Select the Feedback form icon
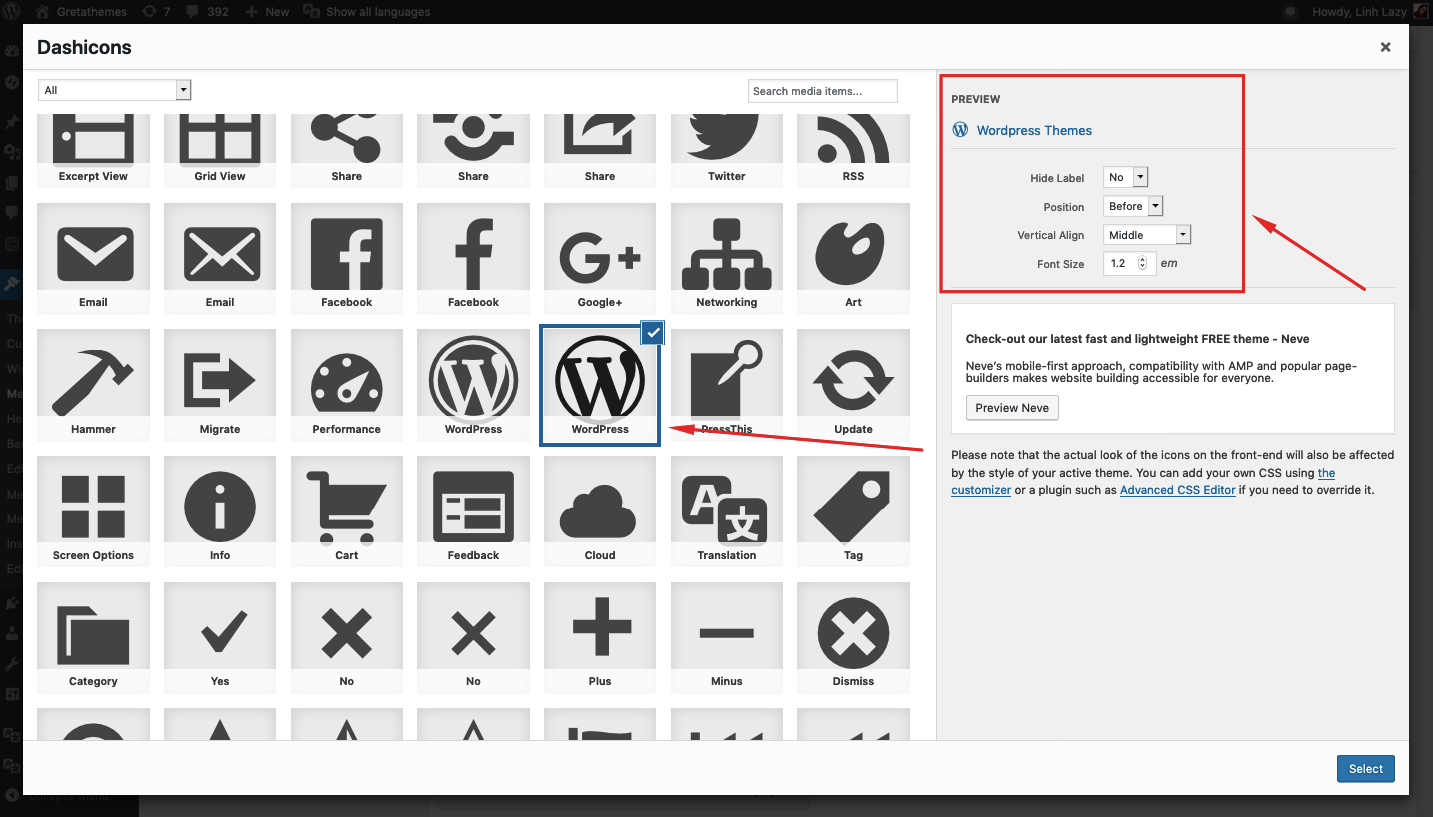This screenshot has width=1433, height=817. pos(473,512)
